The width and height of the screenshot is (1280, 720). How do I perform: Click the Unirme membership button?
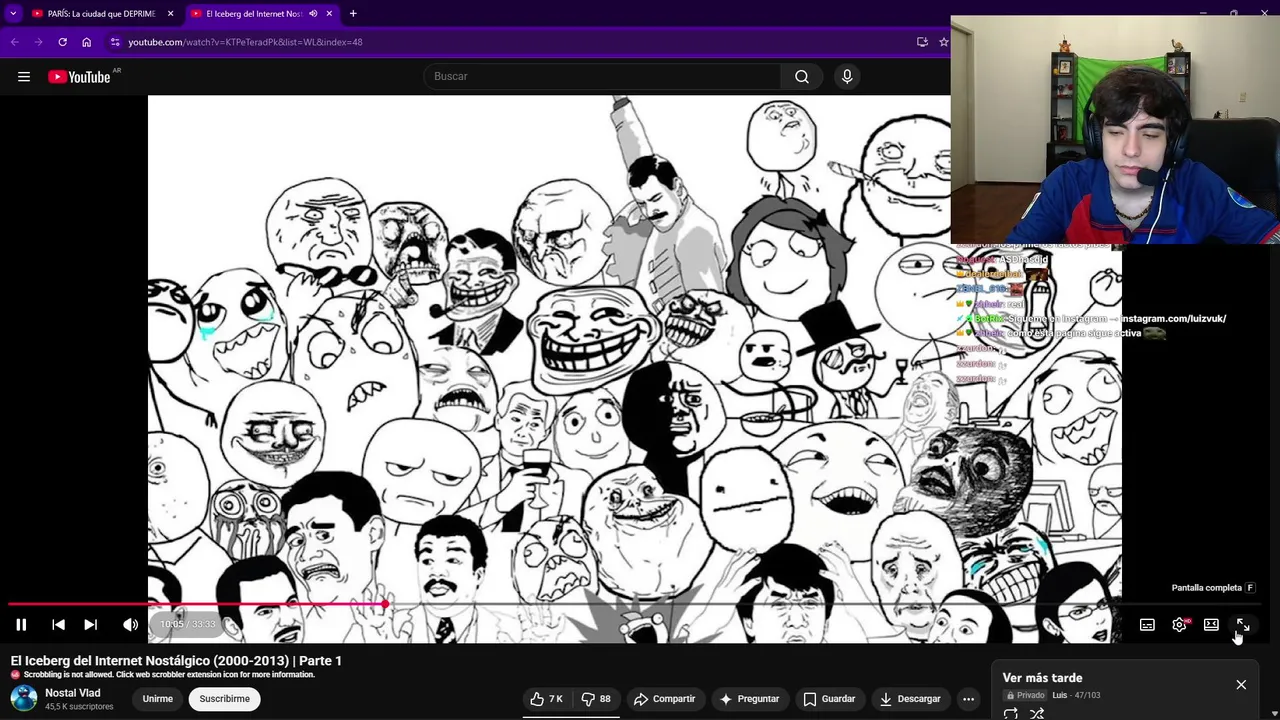pos(157,699)
